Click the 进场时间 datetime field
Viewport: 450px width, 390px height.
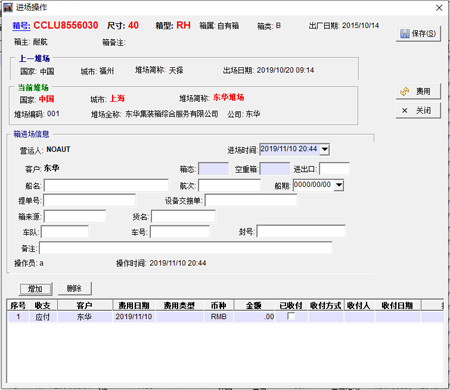coord(289,149)
